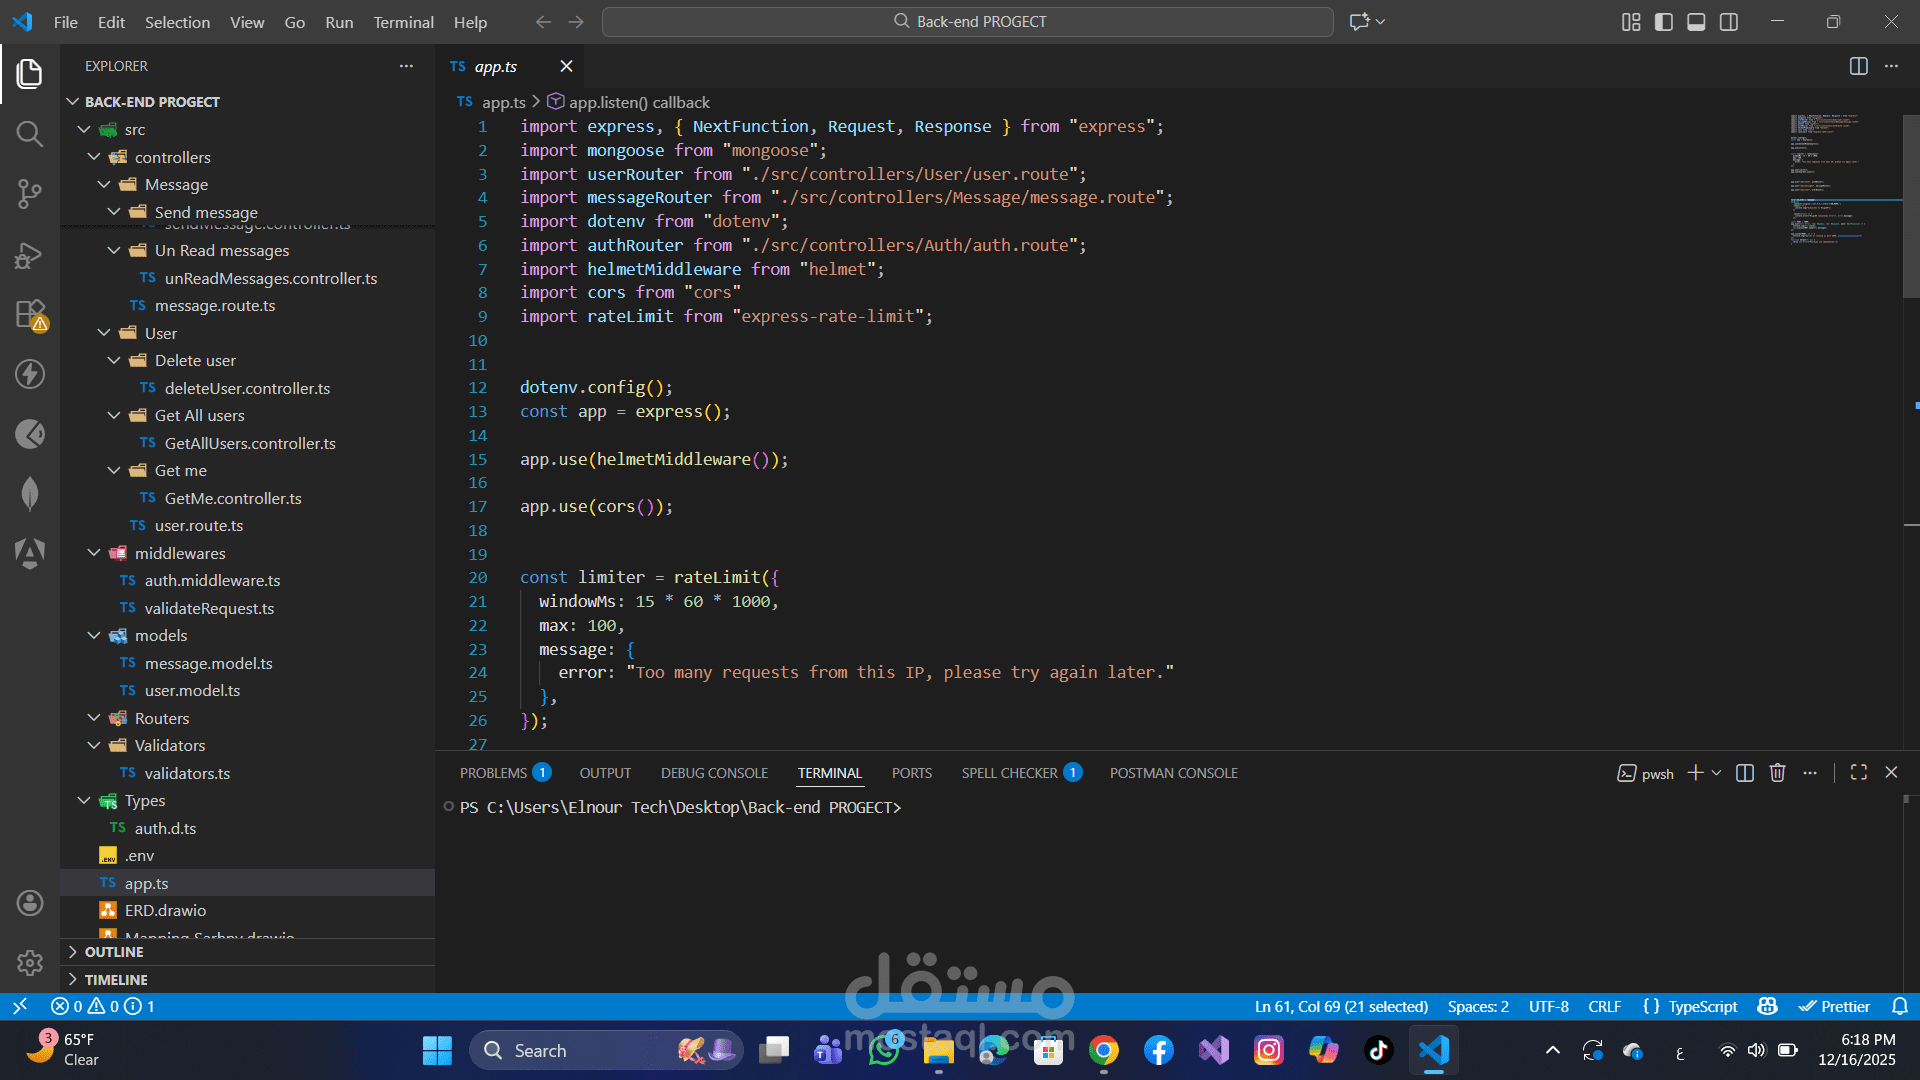Toggle primary sidebar visibility in title bar
Viewport: 1920px width, 1080px height.
coord(1664,22)
